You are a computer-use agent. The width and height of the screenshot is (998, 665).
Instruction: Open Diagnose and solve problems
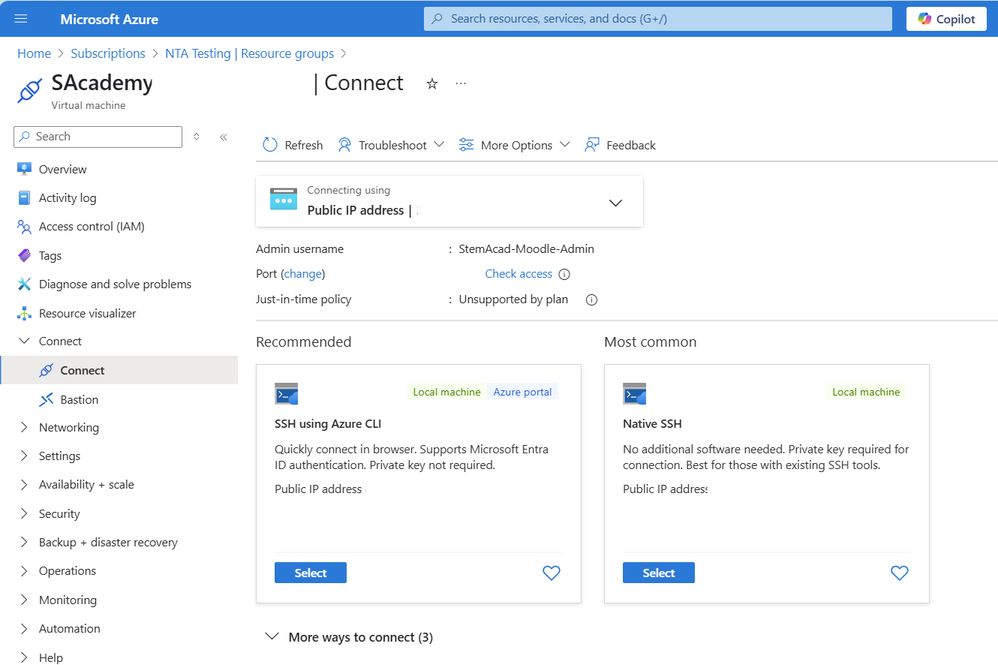pos(115,284)
